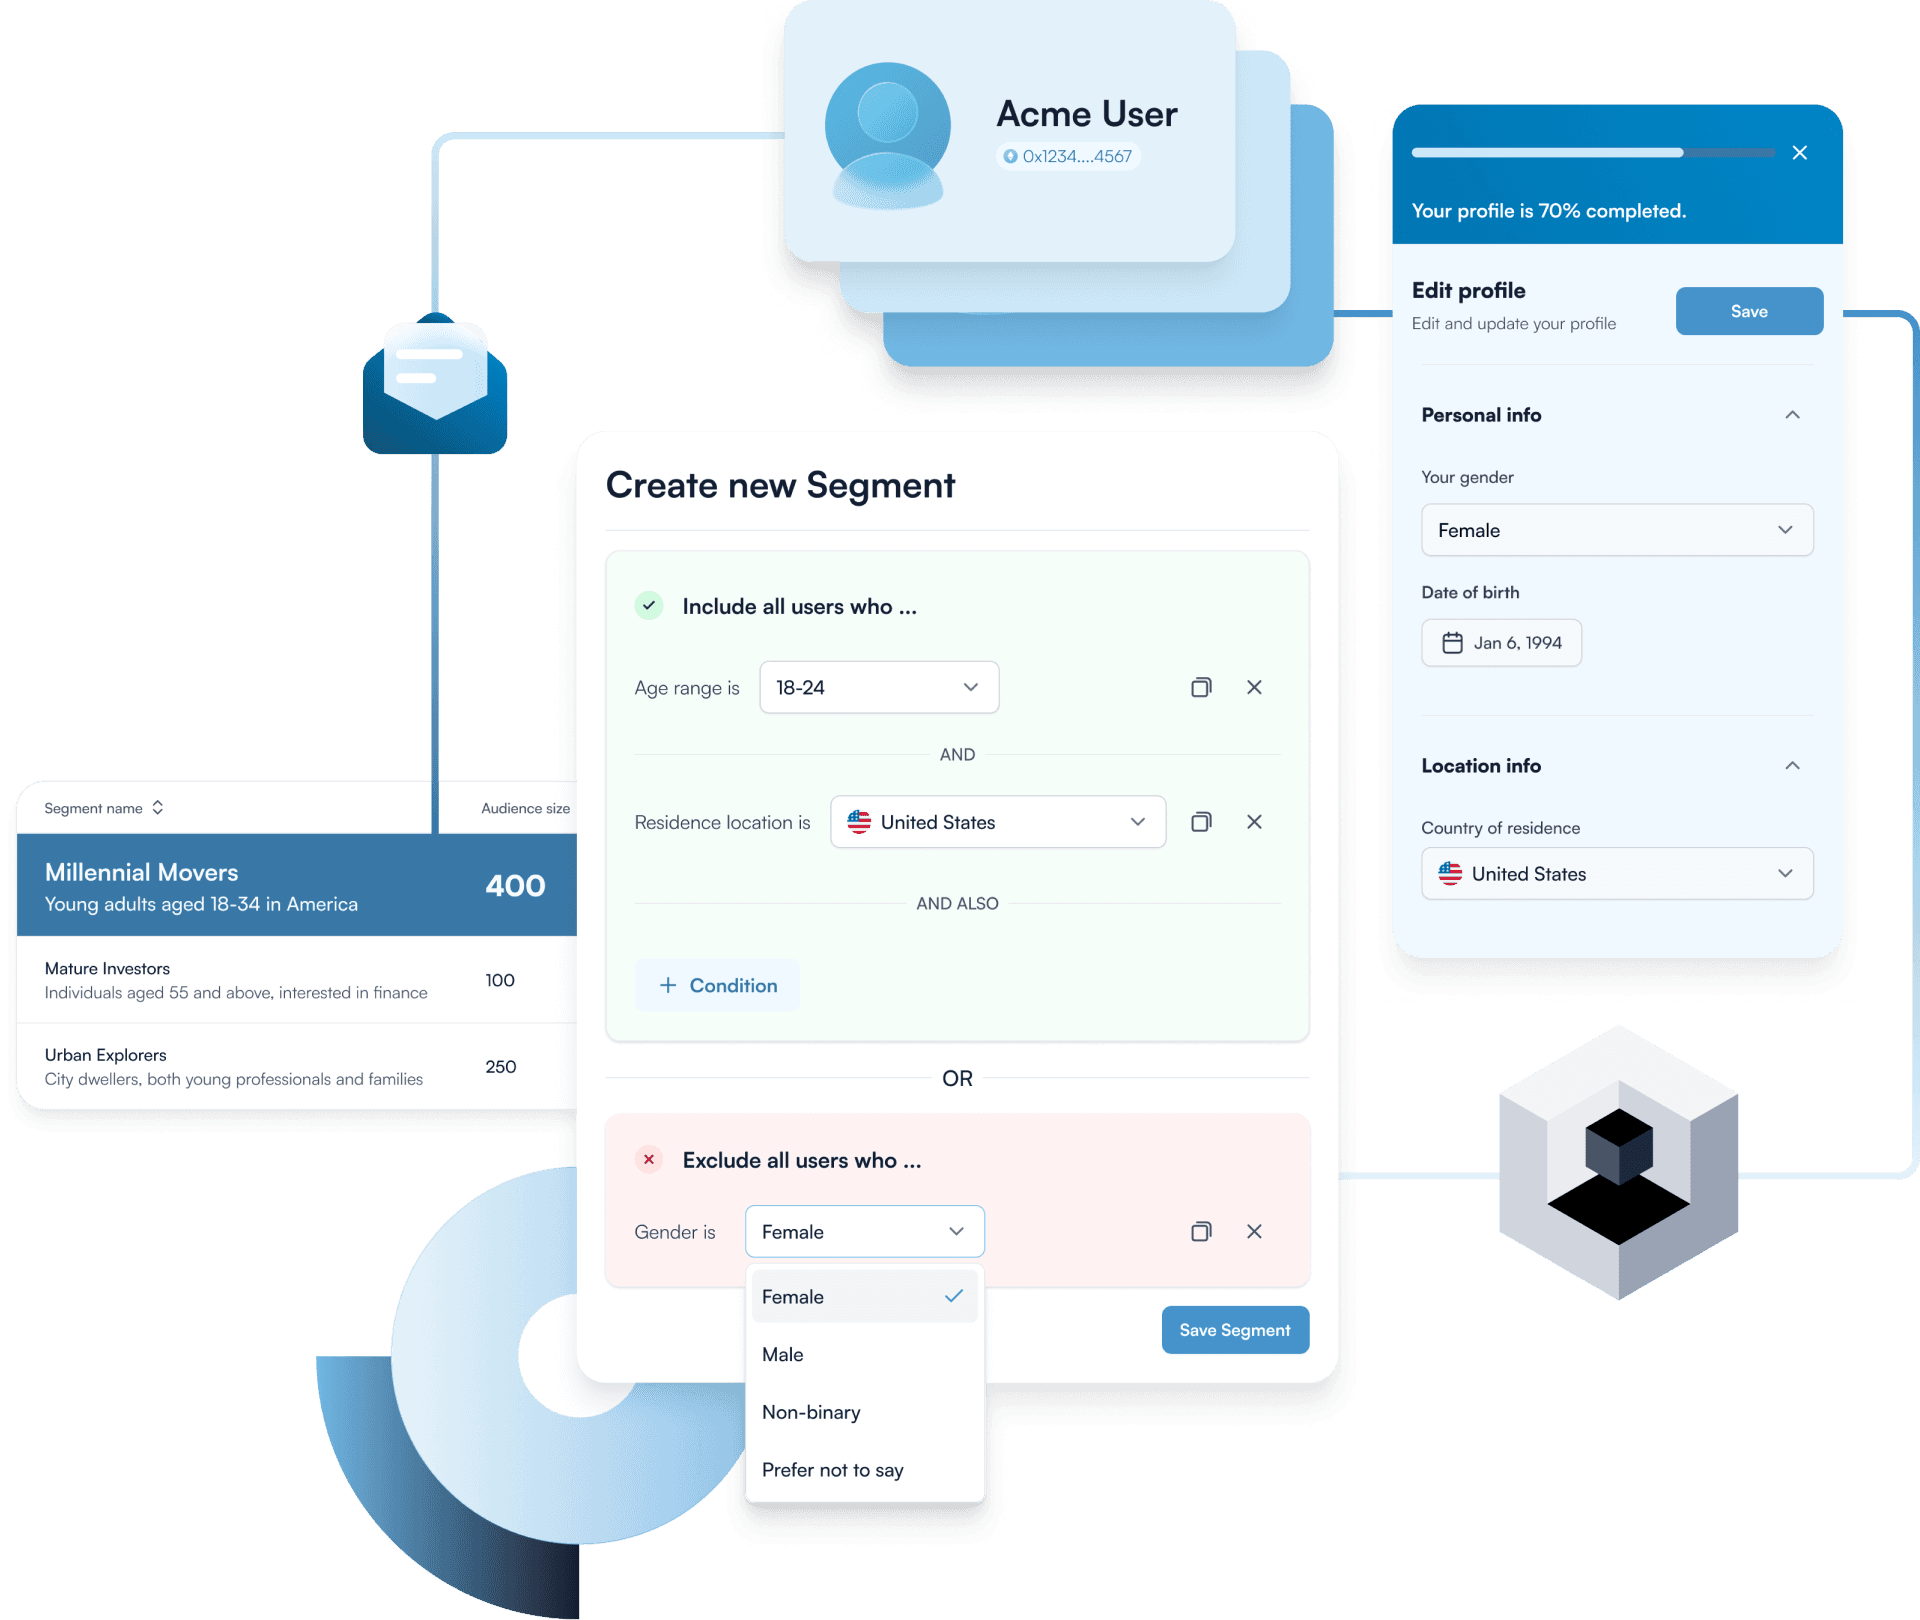Screen dimensions: 1920x1620
Task: Click Save Segment button
Action: (x=1234, y=1329)
